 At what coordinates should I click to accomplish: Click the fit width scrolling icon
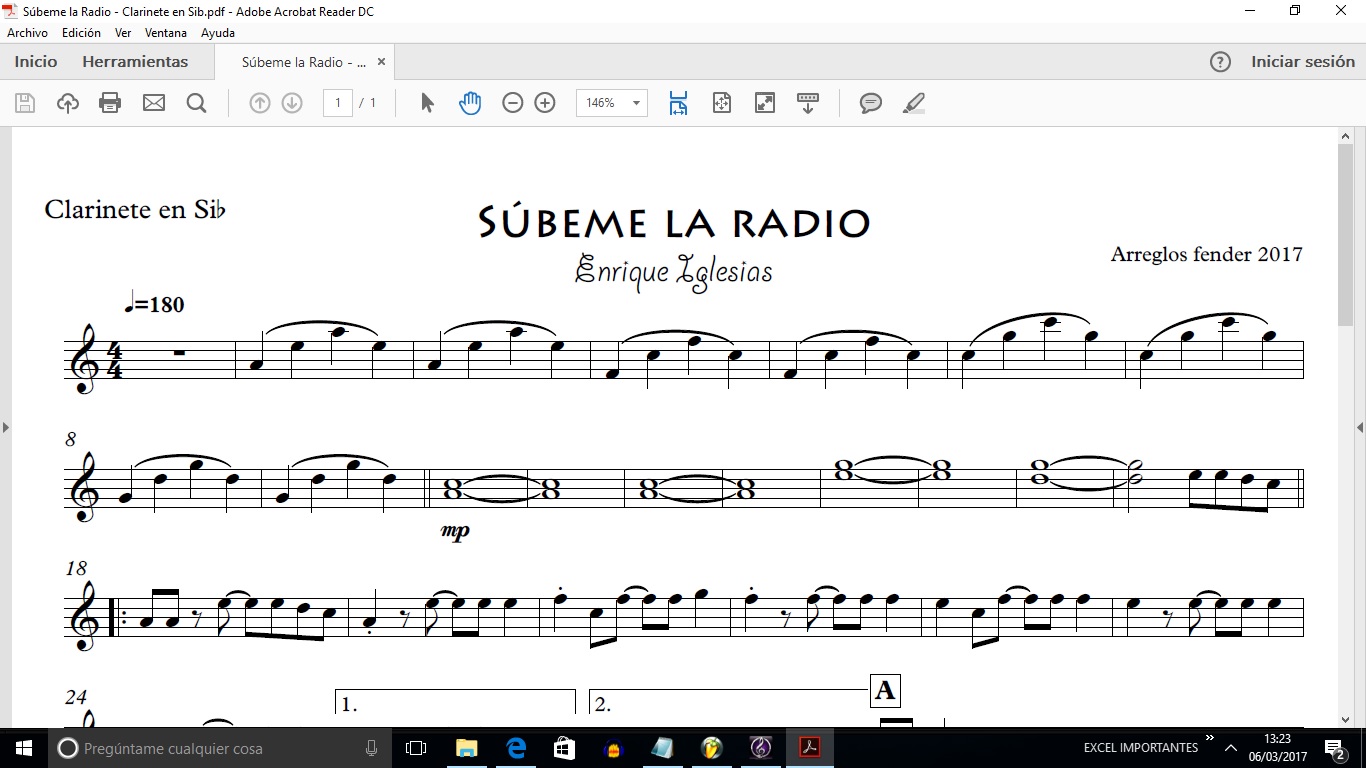pos(679,103)
